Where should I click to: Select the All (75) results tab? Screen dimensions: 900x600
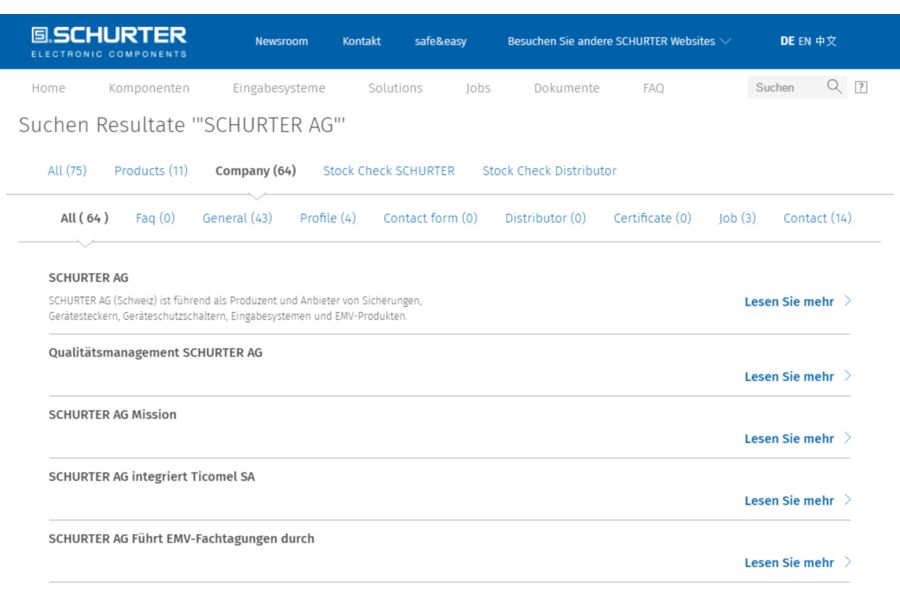tap(67, 171)
